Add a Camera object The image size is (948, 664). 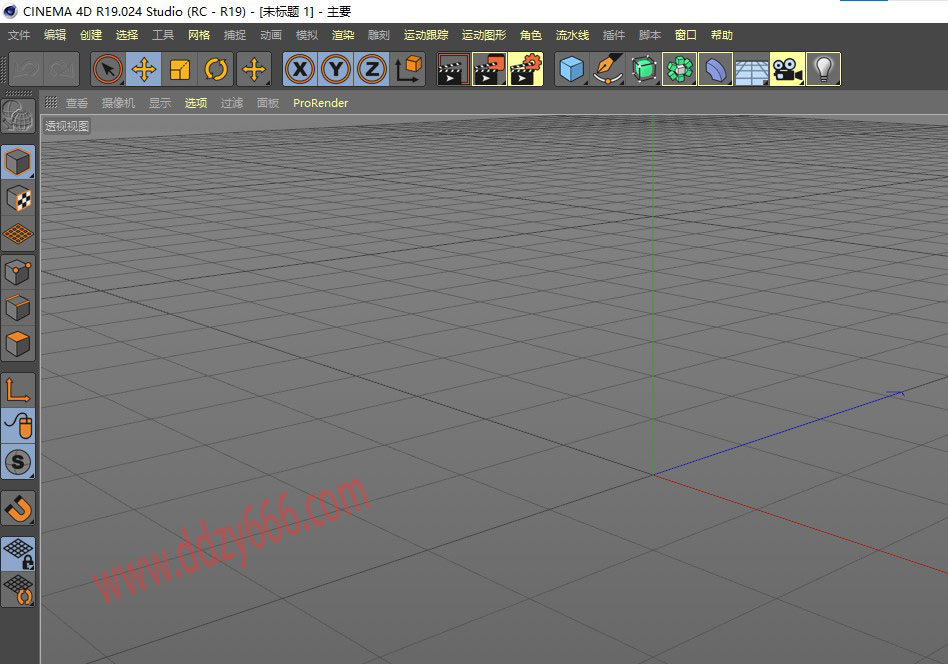tap(787, 69)
